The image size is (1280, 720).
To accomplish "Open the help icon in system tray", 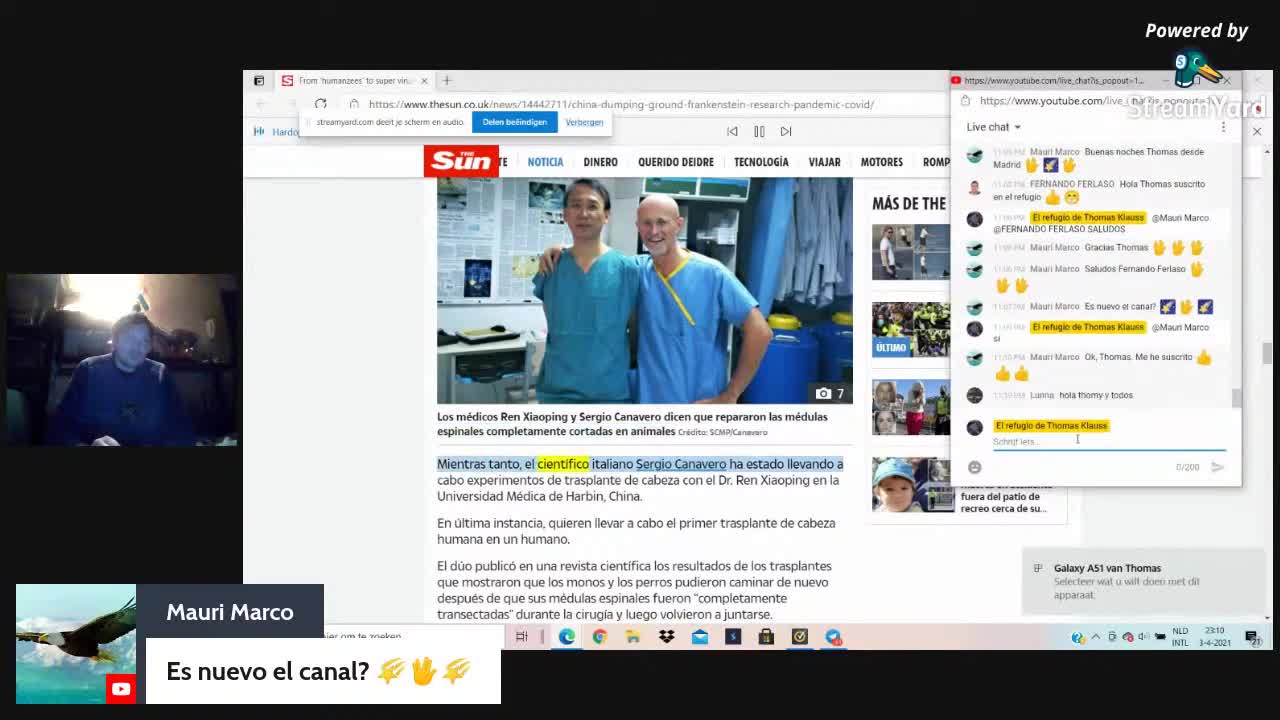I will pos(1077,637).
